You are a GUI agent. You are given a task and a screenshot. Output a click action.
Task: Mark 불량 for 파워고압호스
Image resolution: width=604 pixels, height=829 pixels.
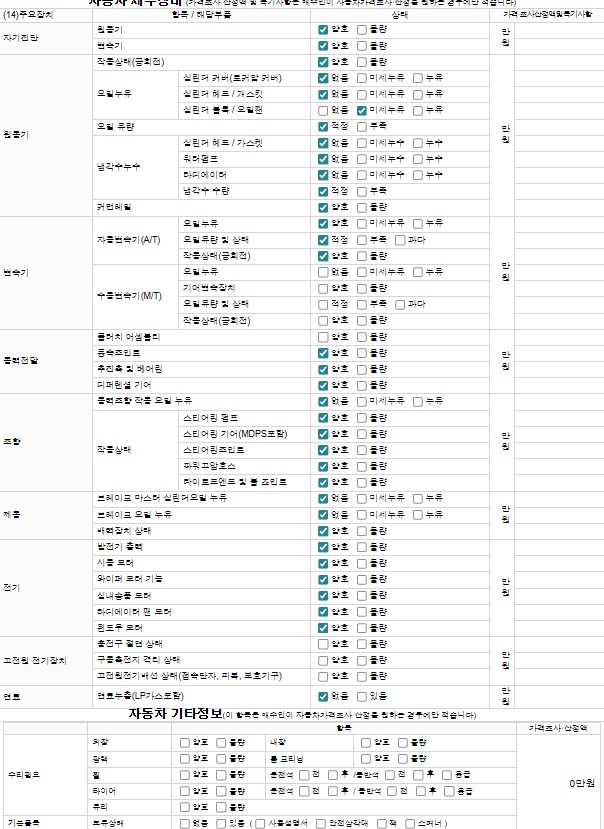click(362, 466)
